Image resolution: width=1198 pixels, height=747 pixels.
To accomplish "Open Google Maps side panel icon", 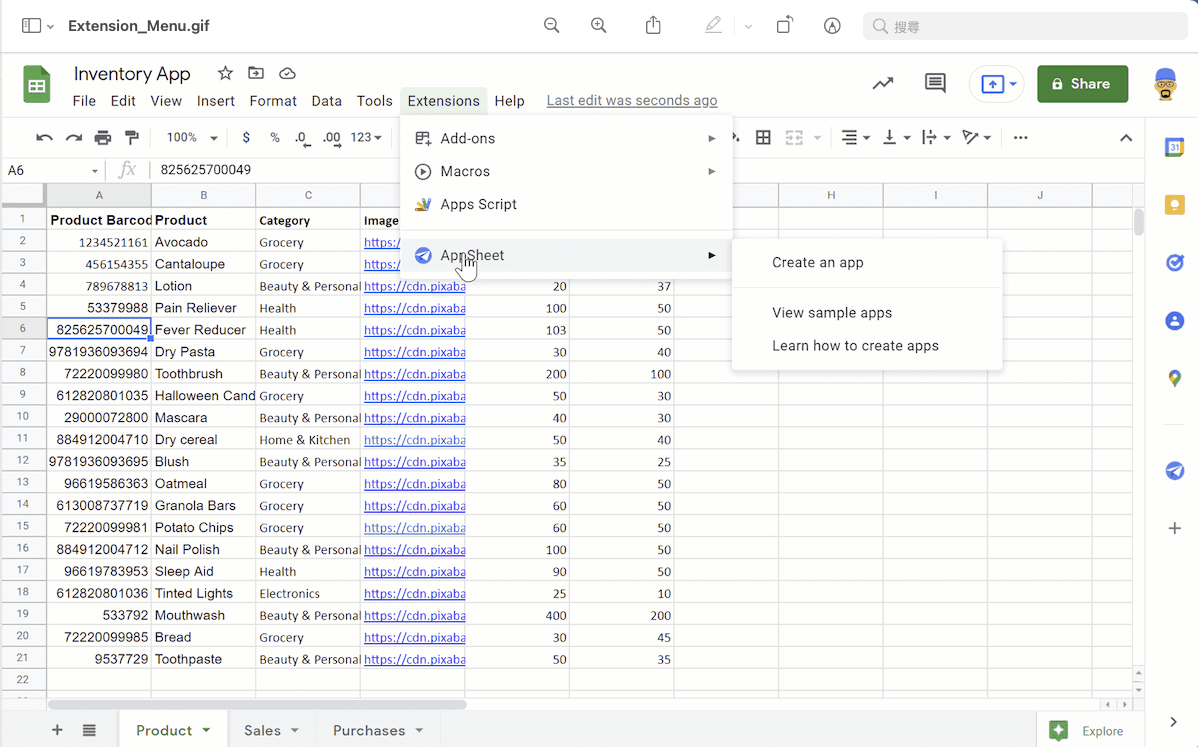I will pyautogui.click(x=1174, y=378).
